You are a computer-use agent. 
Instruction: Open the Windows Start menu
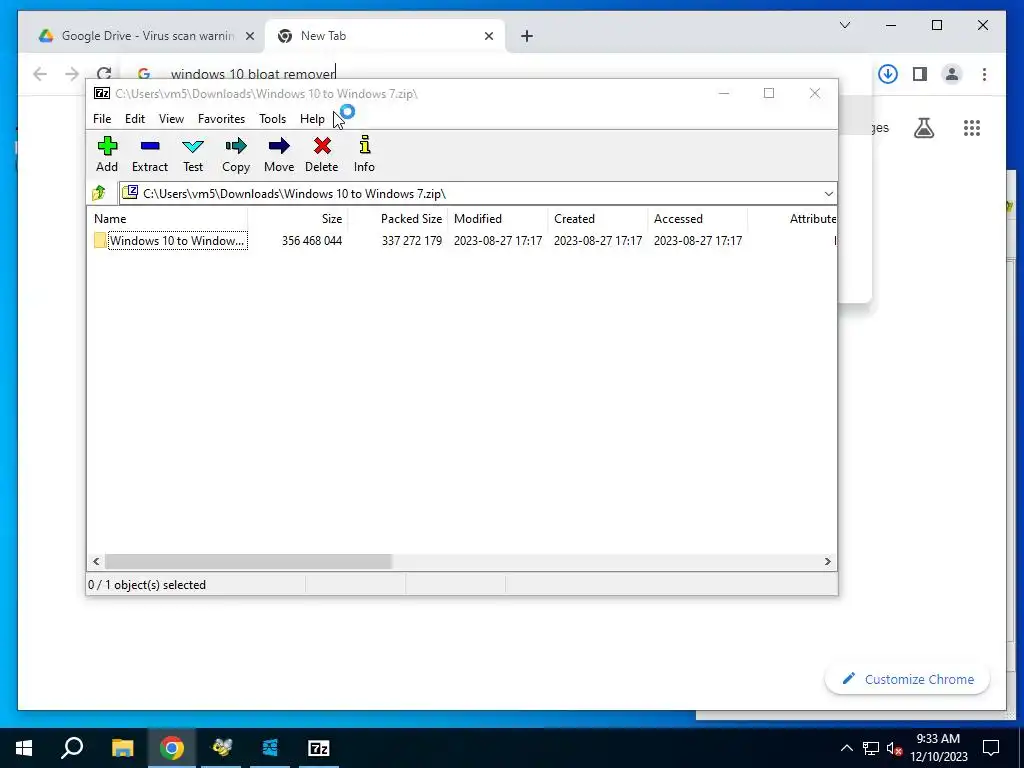tap(24, 748)
